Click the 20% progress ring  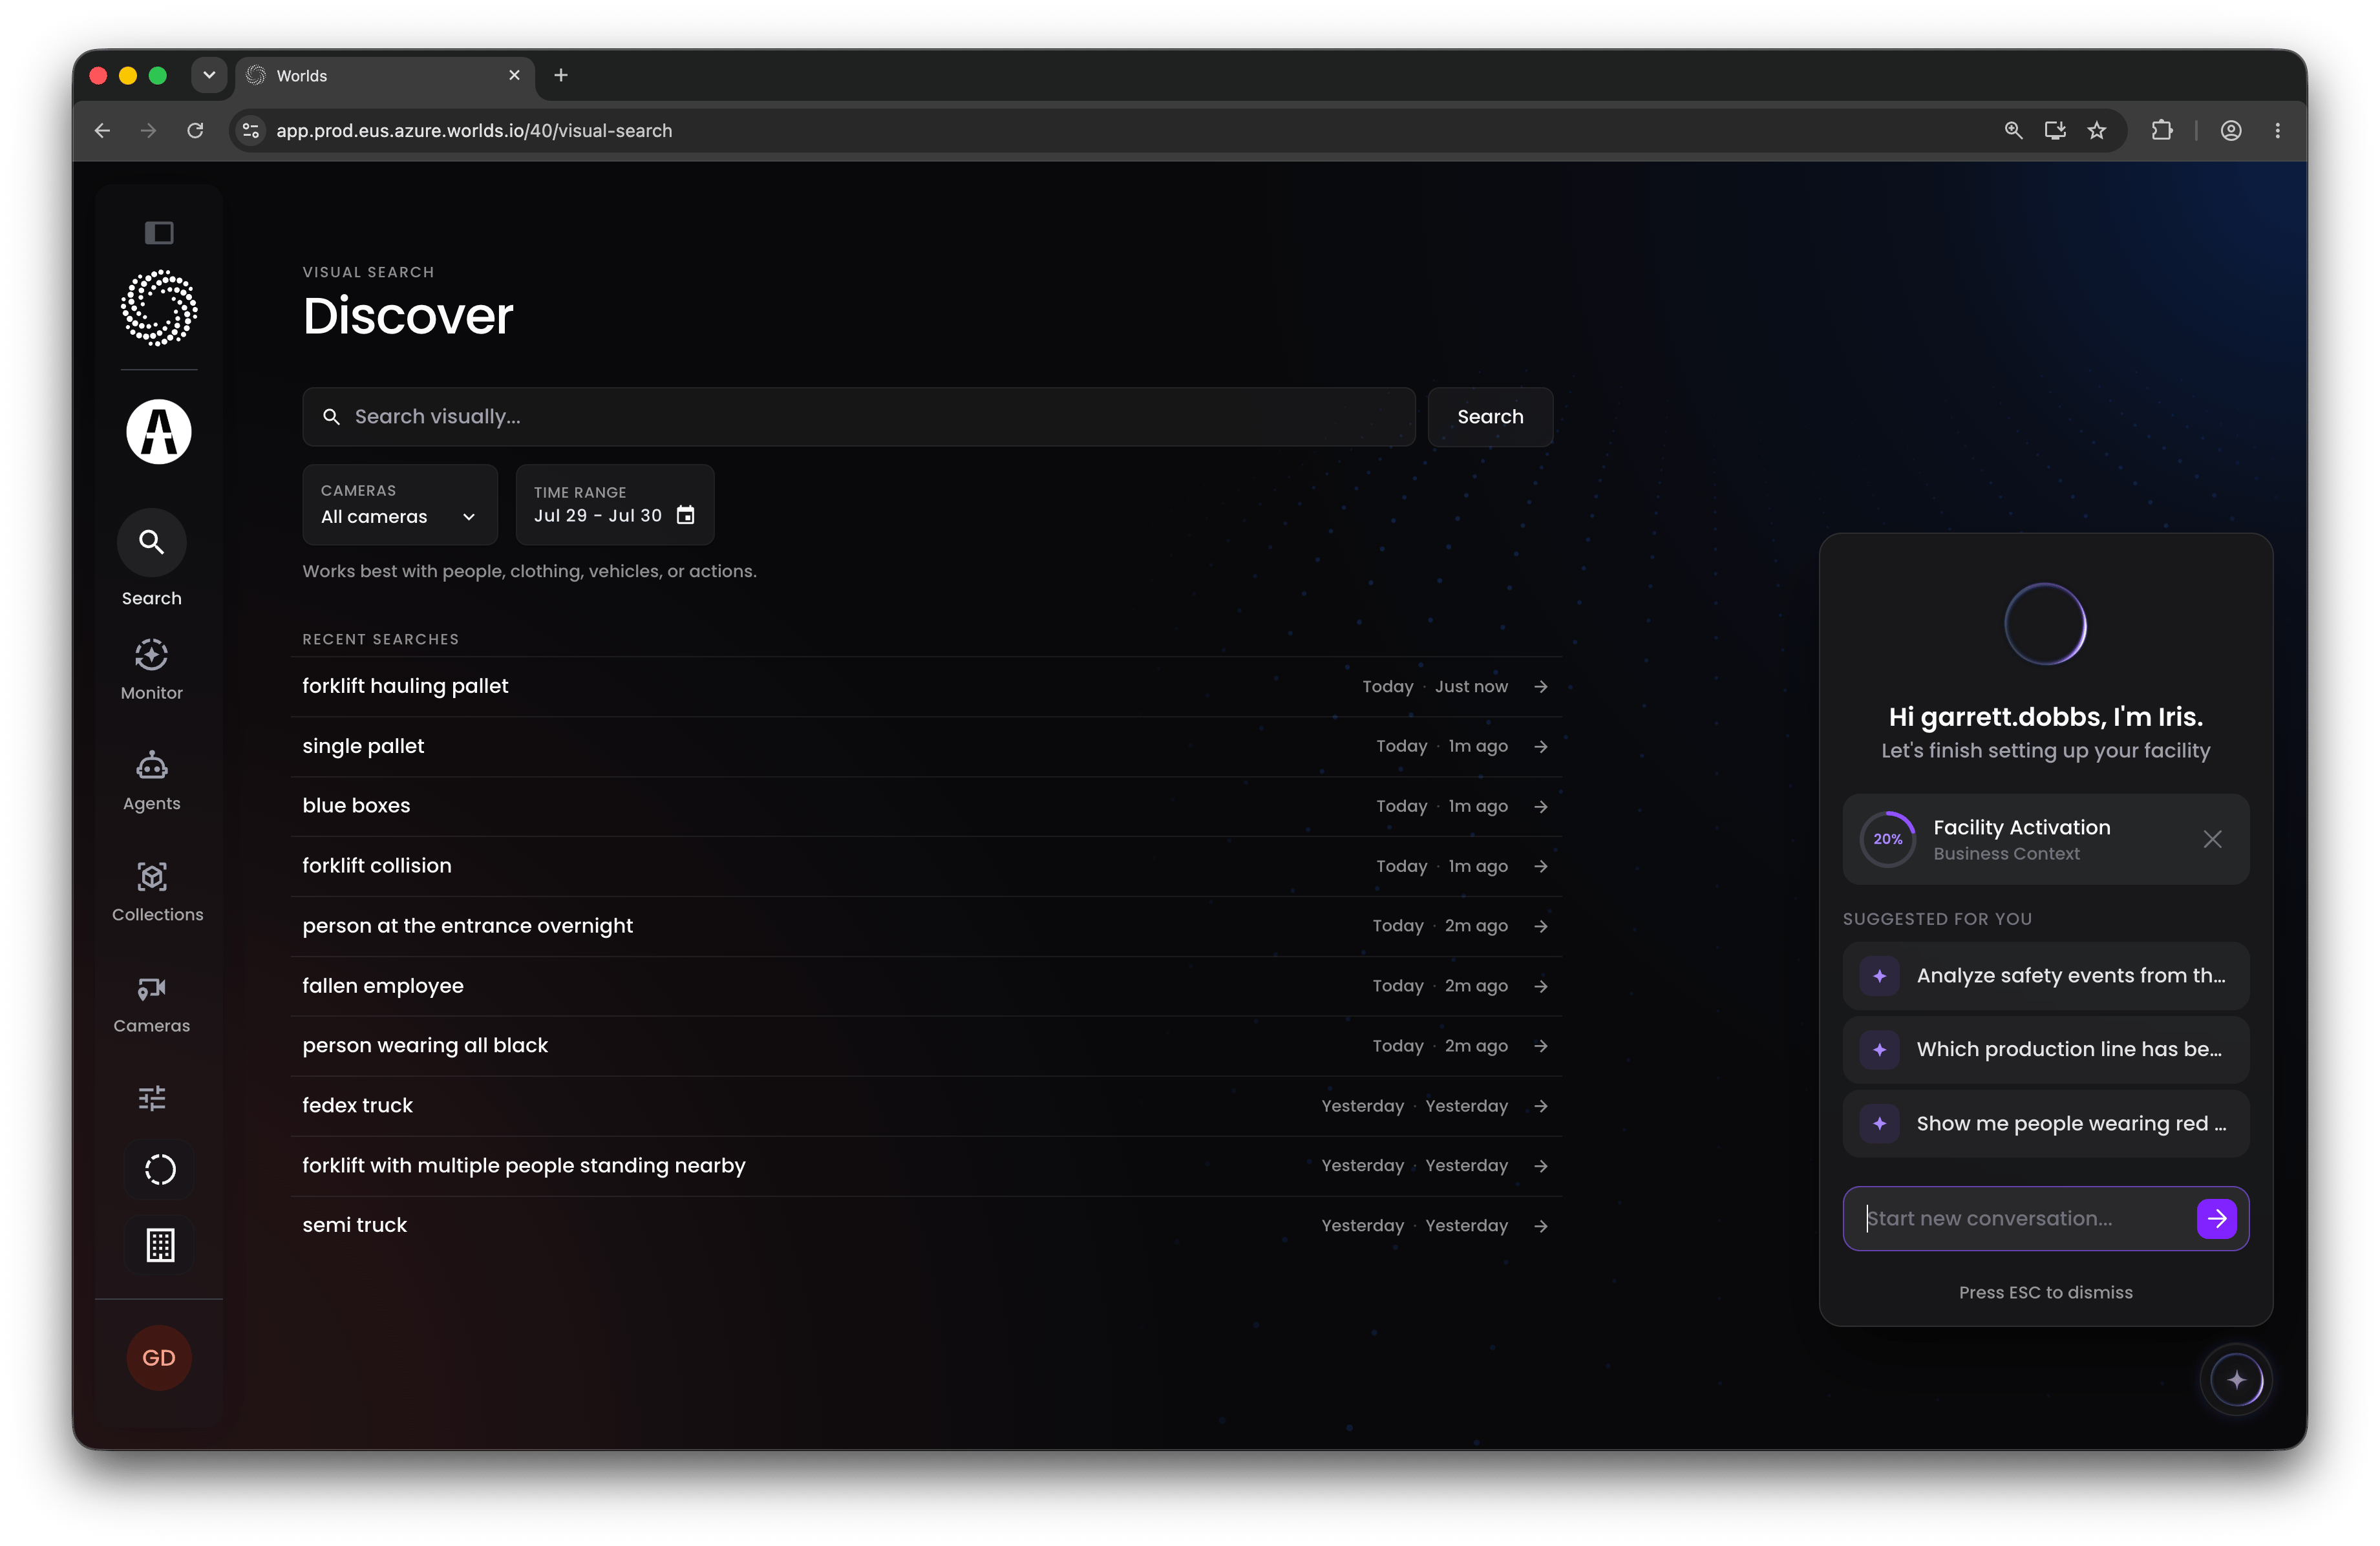pyautogui.click(x=1887, y=839)
